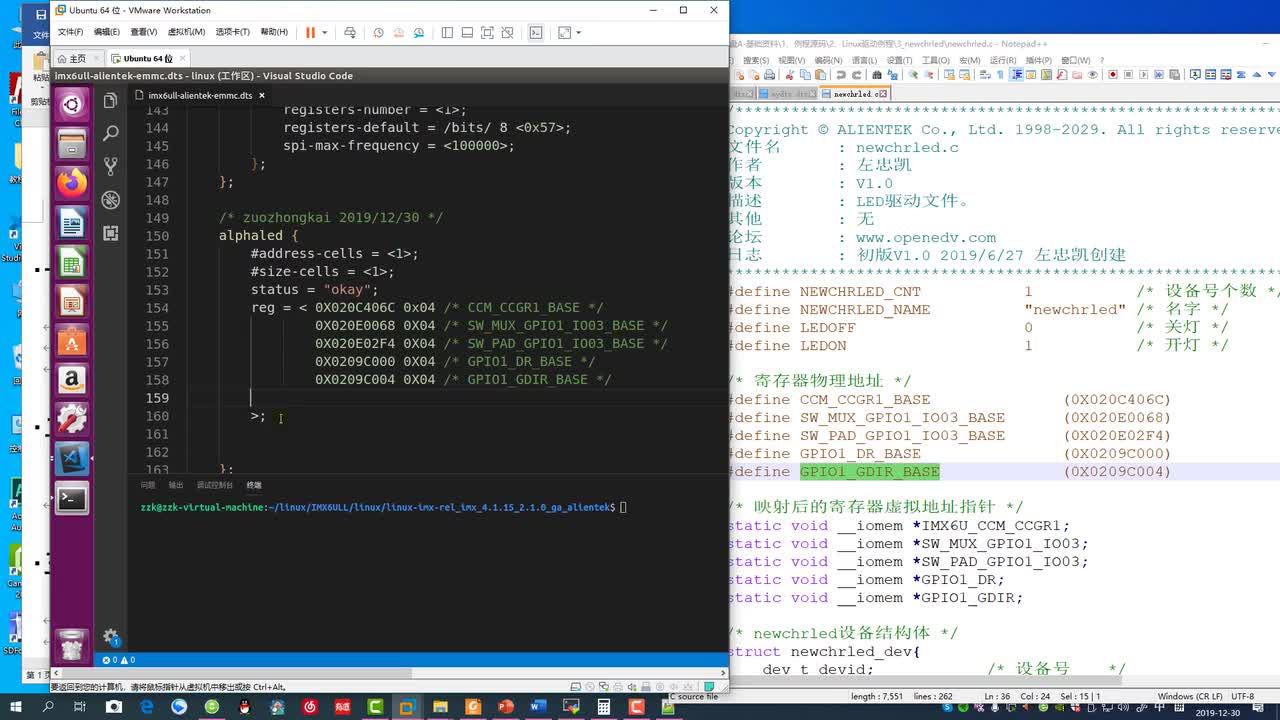
Task: Click Notepad++ Find toolbar icon
Action: tap(877, 75)
